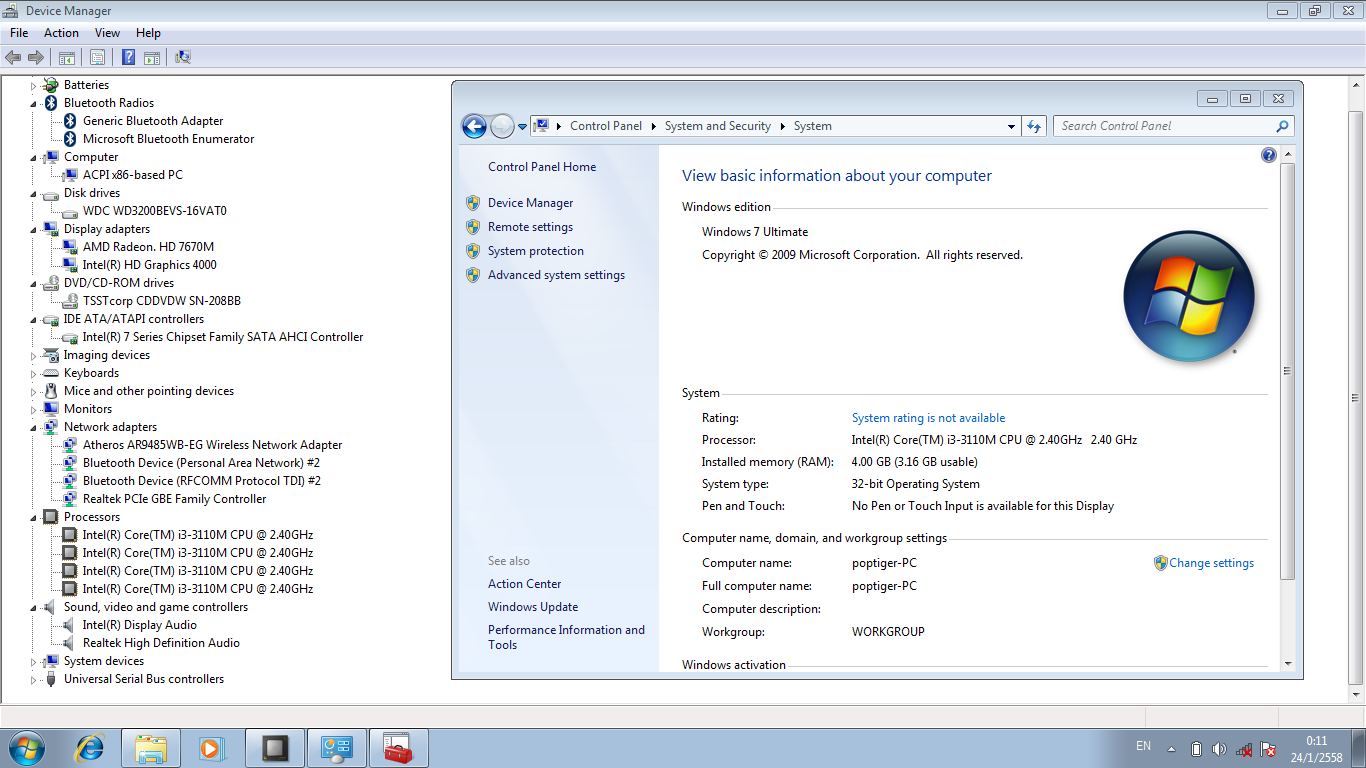Image resolution: width=1366 pixels, height=768 pixels.
Task: Open Advanced system settings link
Action: (556, 275)
